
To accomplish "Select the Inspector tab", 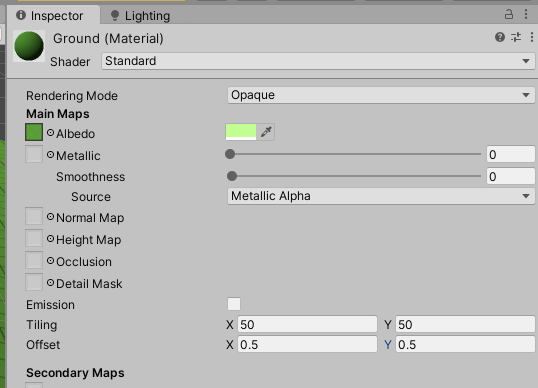I will click(50, 16).
